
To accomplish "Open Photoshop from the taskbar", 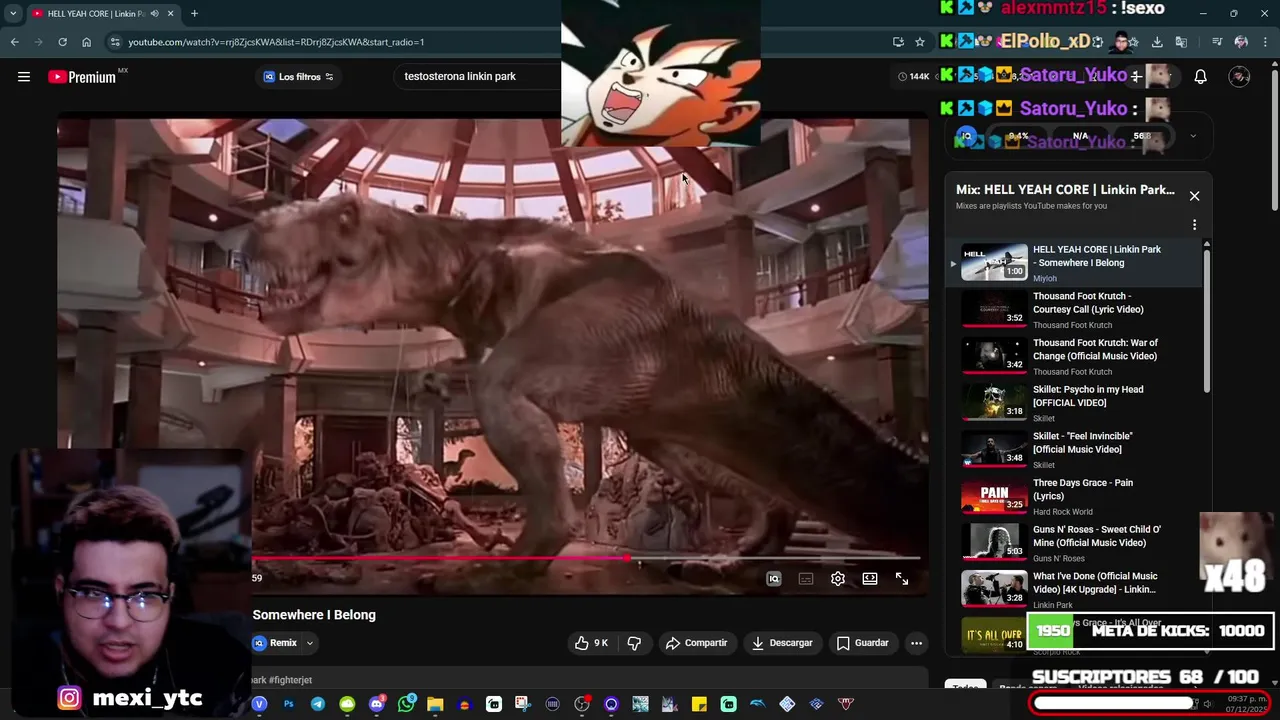I will pyautogui.click(x=289, y=704).
